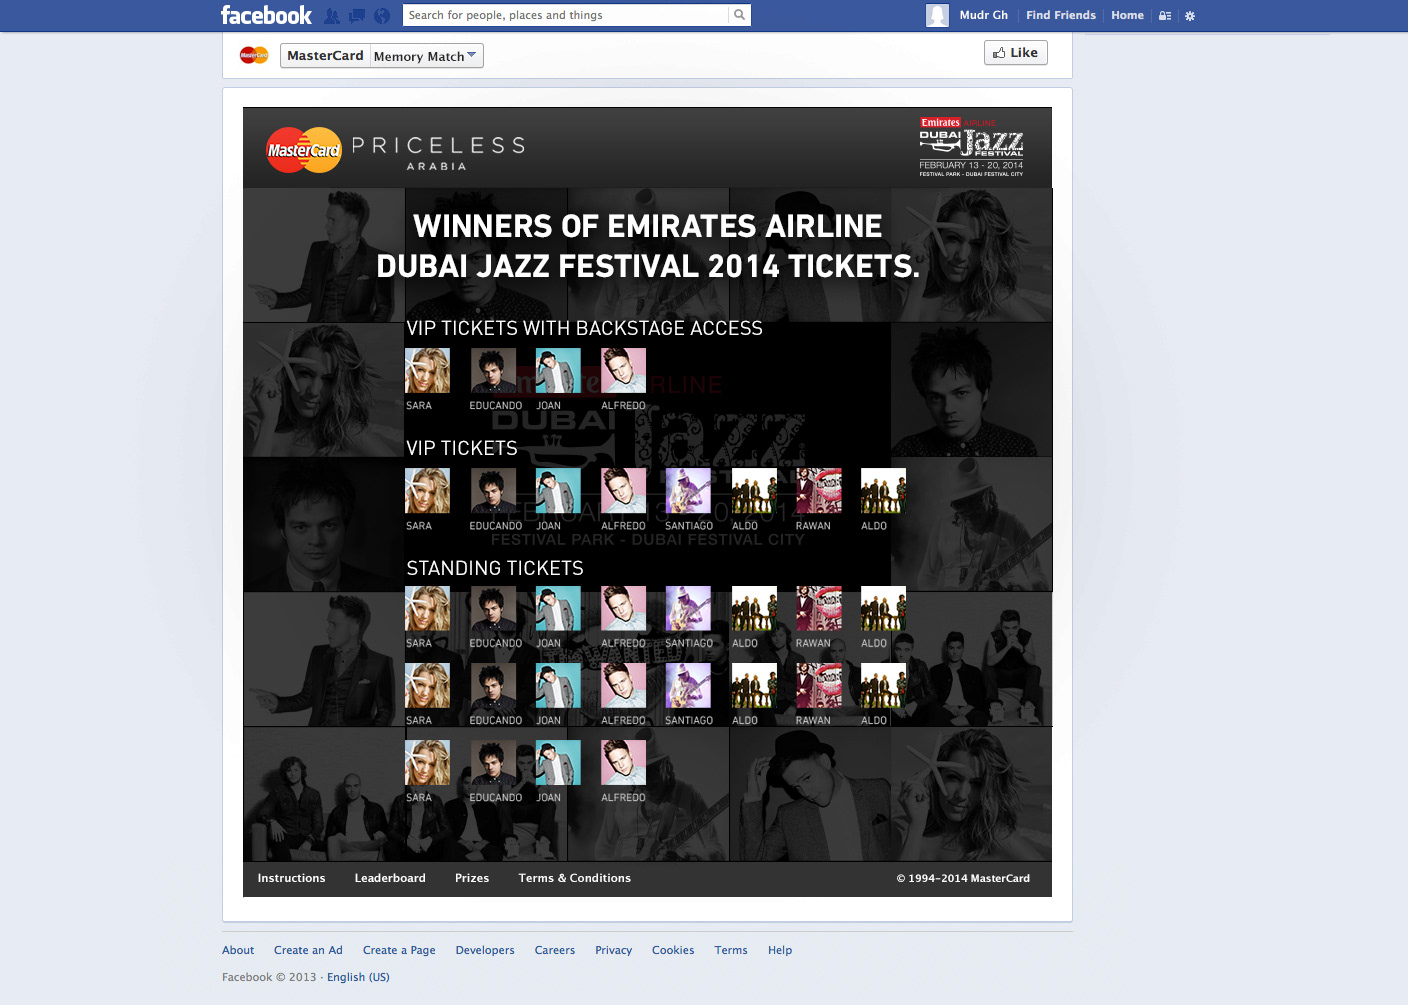Select SARA thumbnail in first Standing Tickets row

click(x=427, y=609)
